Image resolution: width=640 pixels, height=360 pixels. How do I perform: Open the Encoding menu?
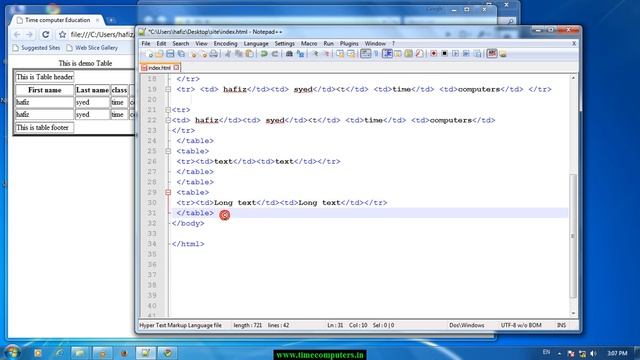pyautogui.click(x=225, y=43)
